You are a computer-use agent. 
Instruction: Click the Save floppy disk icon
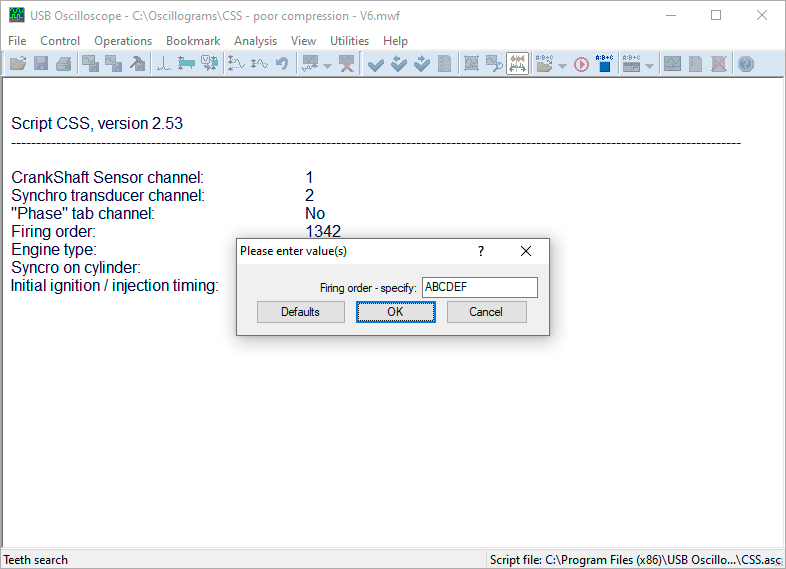tap(41, 64)
